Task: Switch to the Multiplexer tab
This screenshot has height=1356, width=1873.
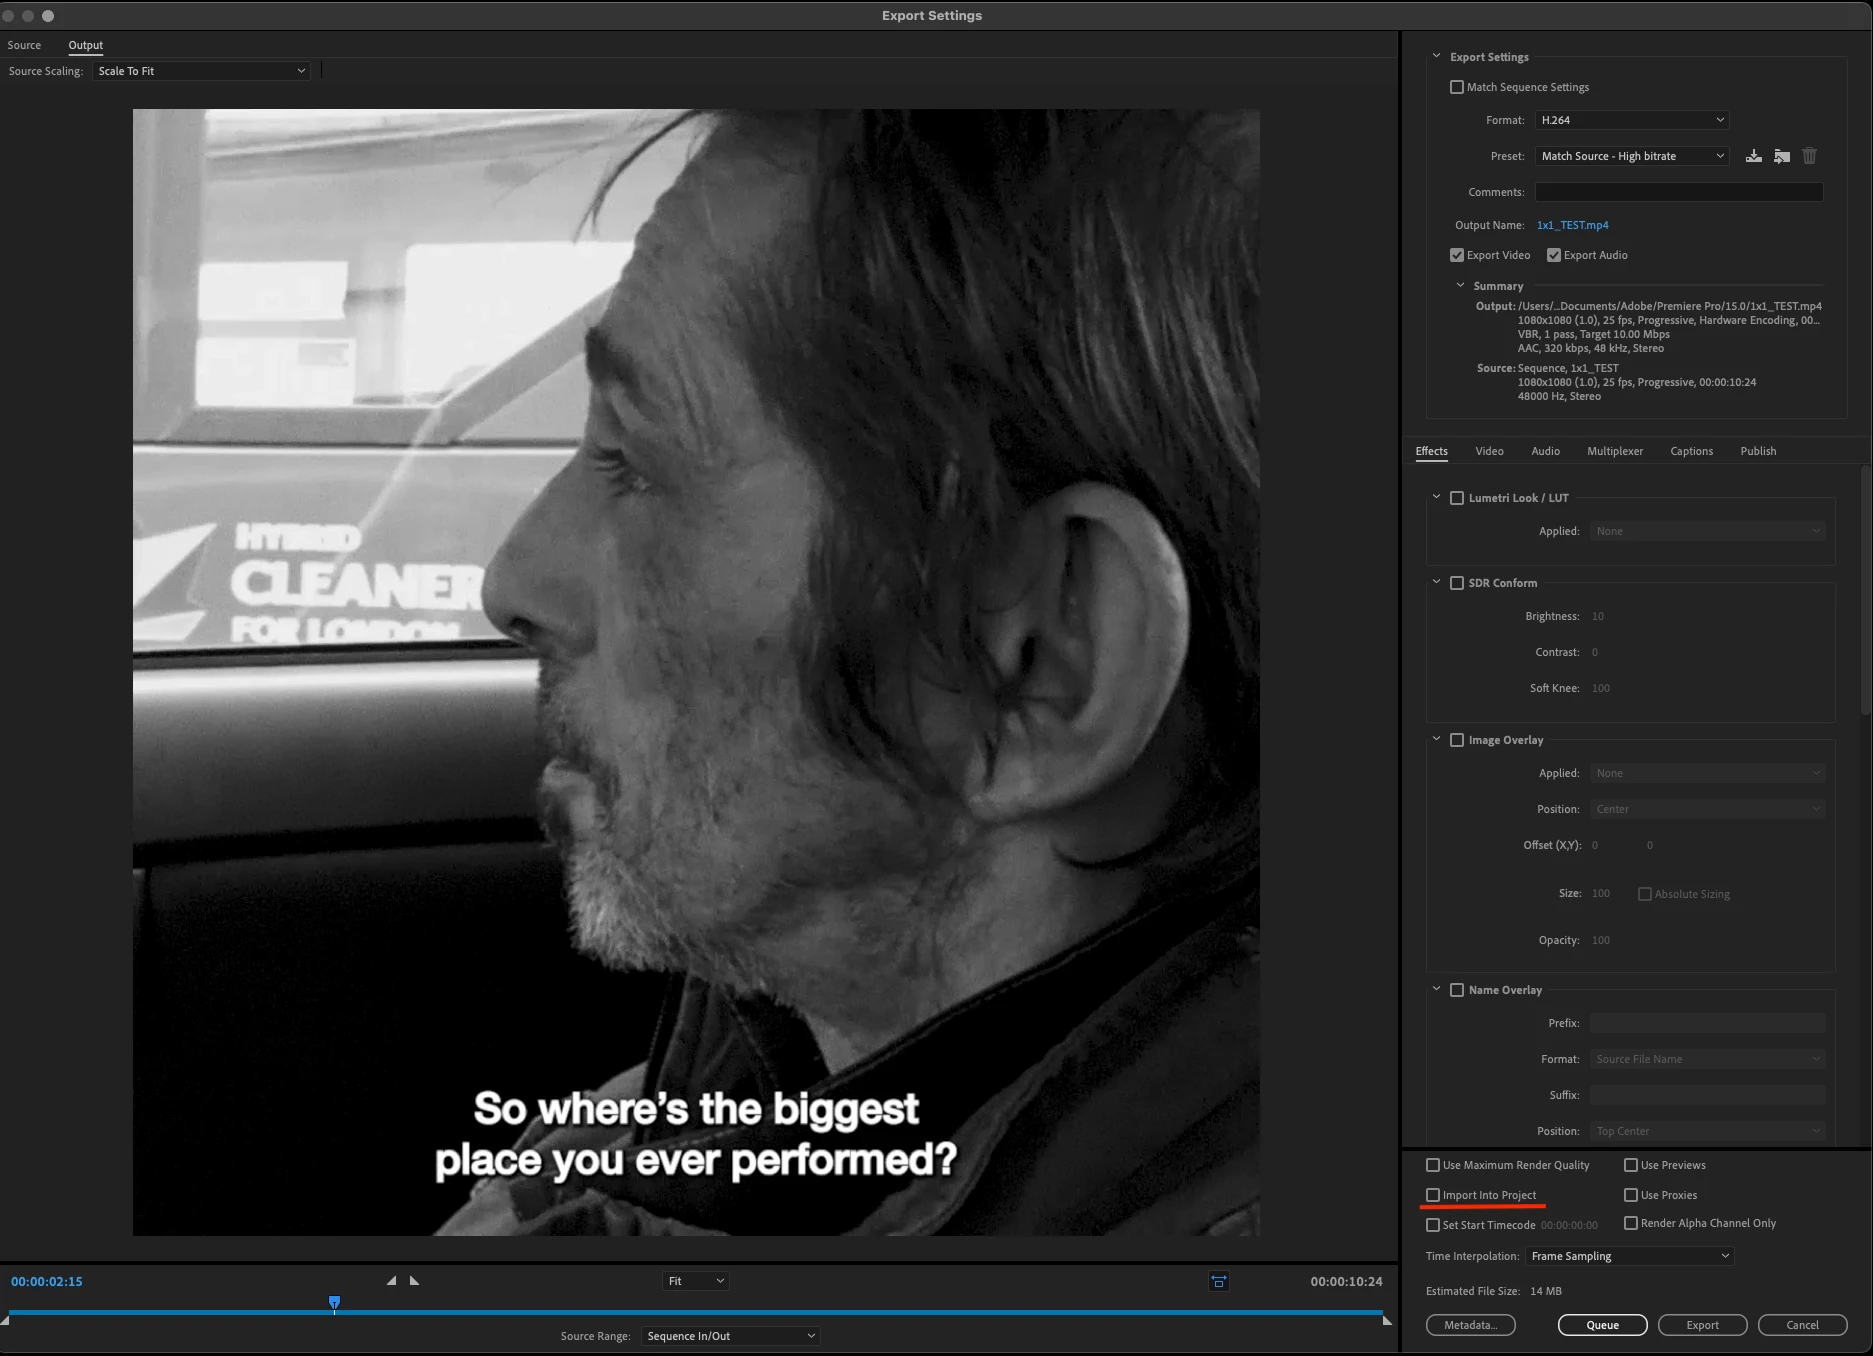Action: point(1615,451)
